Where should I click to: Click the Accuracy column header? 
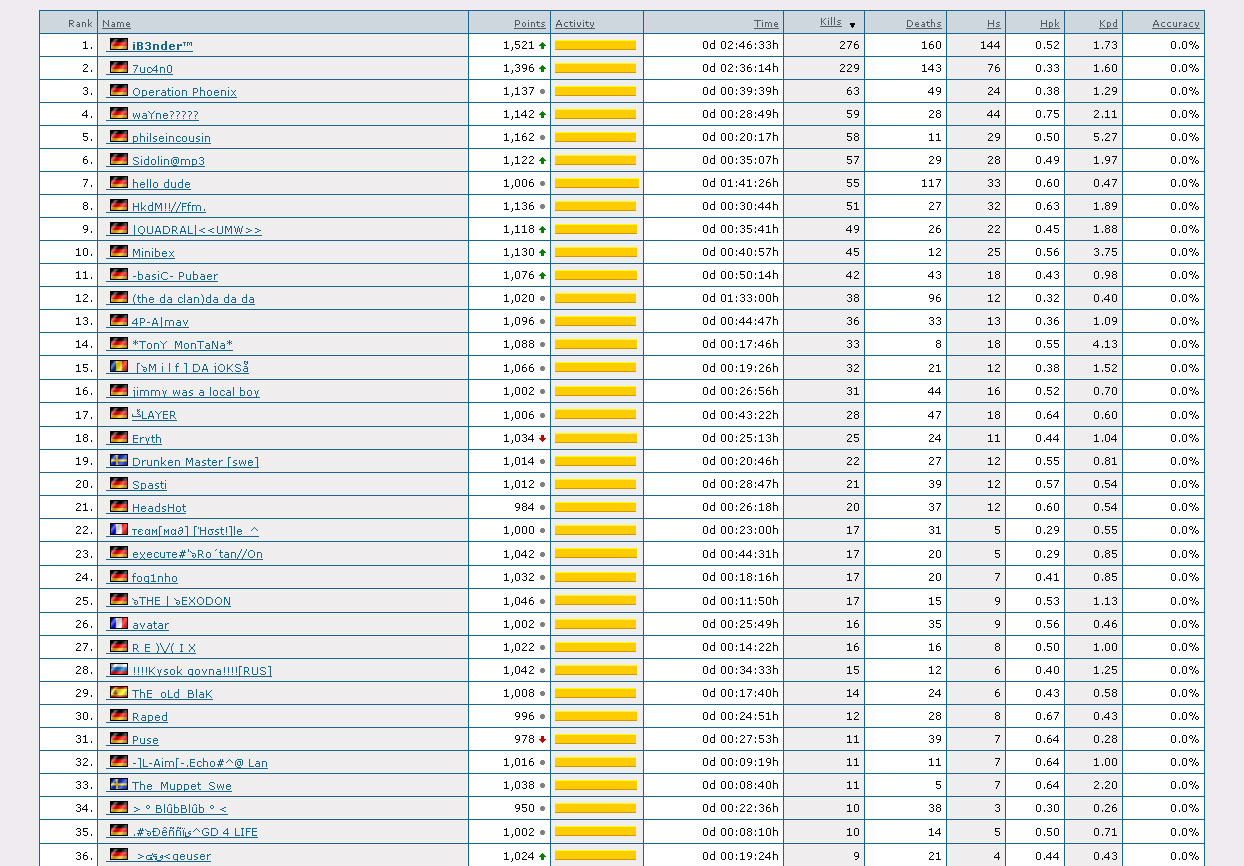[x=1175, y=23]
